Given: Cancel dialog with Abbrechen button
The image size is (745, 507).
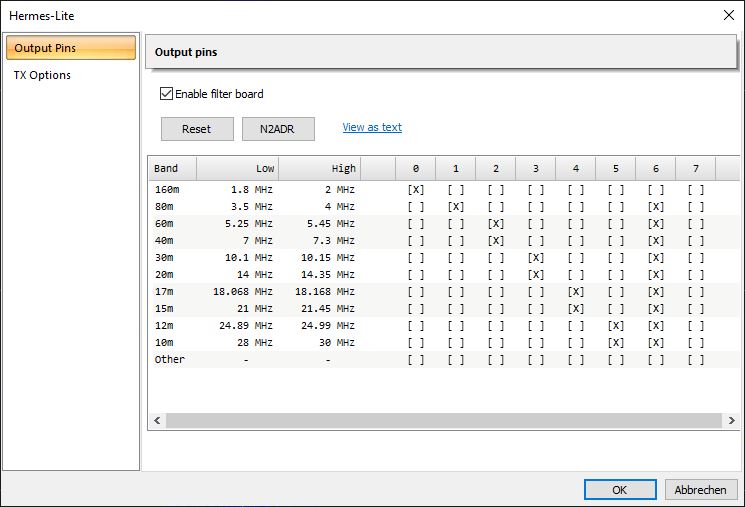Looking at the screenshot, I should click(701, 490).
